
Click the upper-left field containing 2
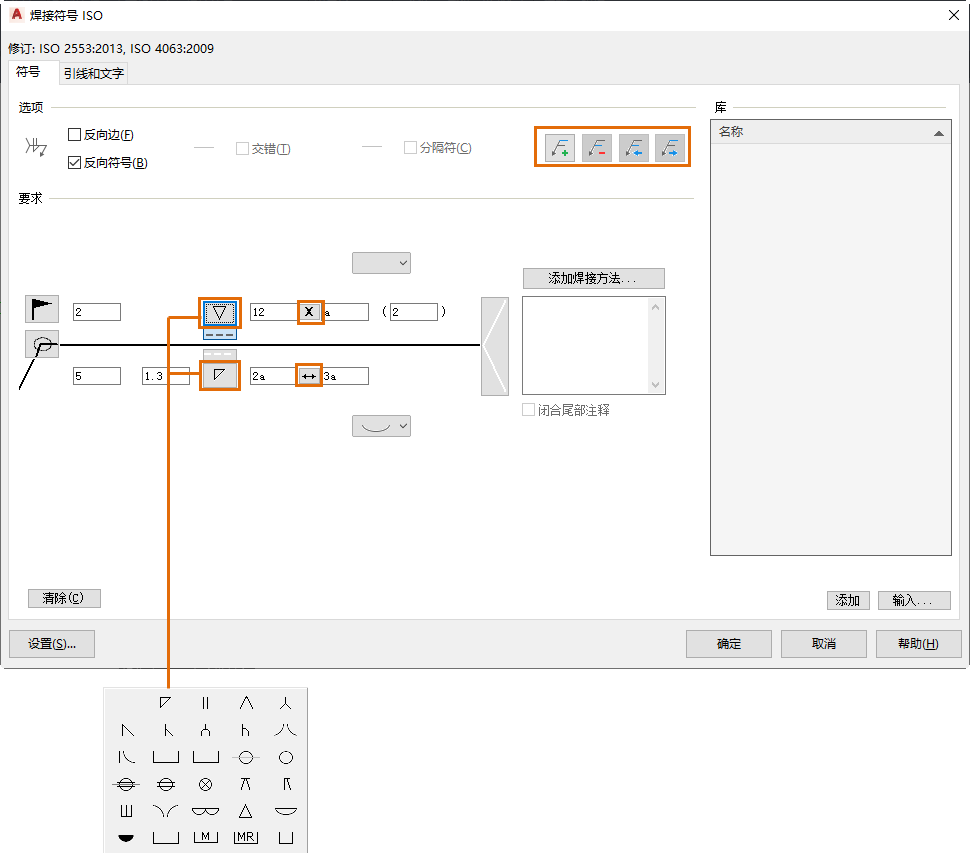pos(97,312)
